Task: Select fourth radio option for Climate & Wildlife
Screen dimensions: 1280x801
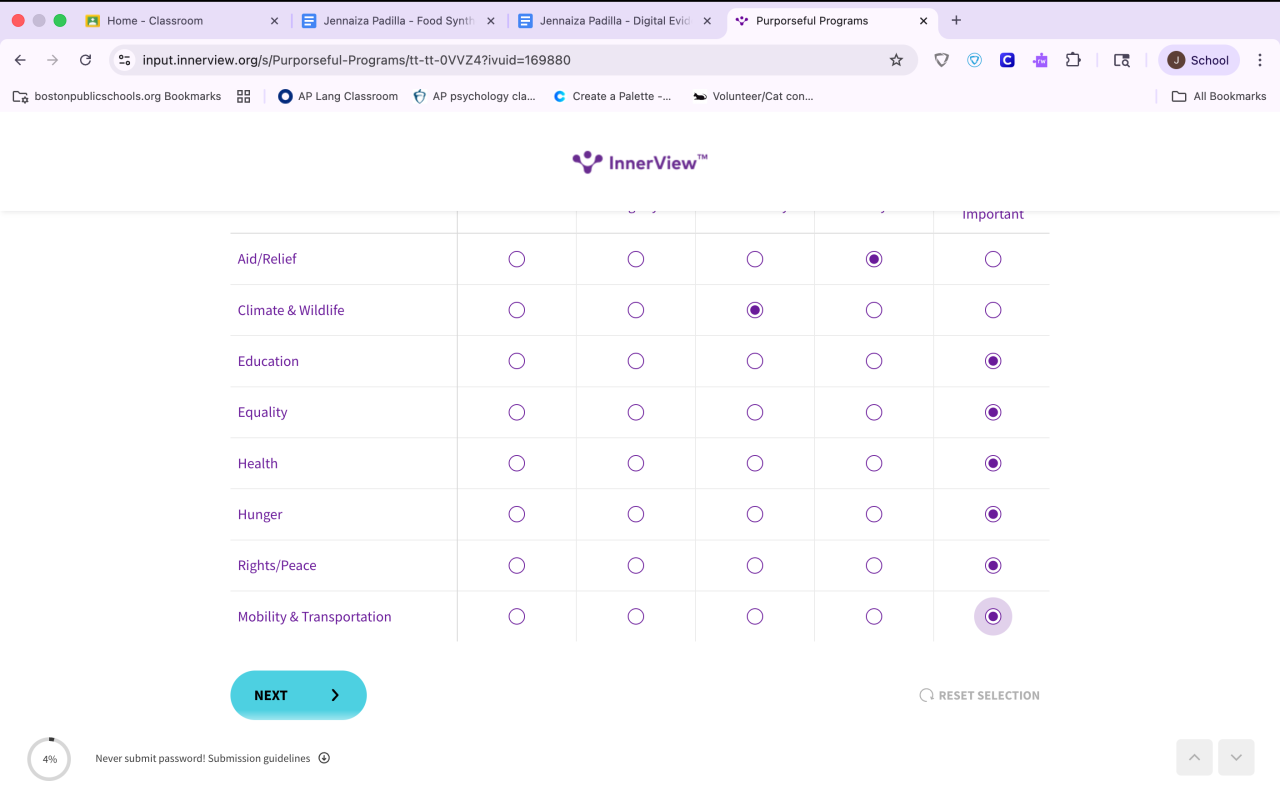Action: pos(874,310)
